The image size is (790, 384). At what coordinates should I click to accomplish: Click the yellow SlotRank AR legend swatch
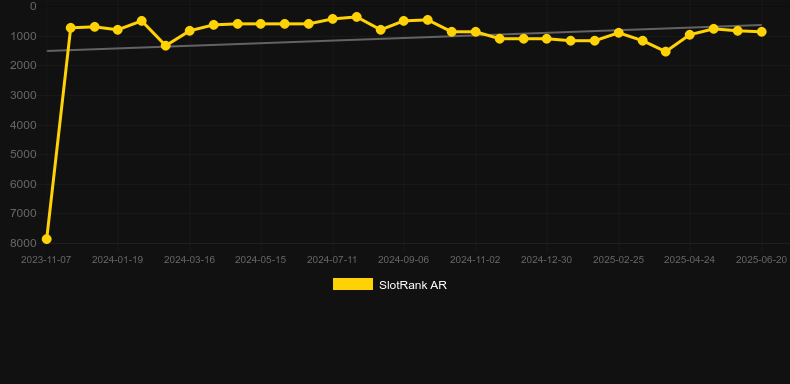coord(353,284)
